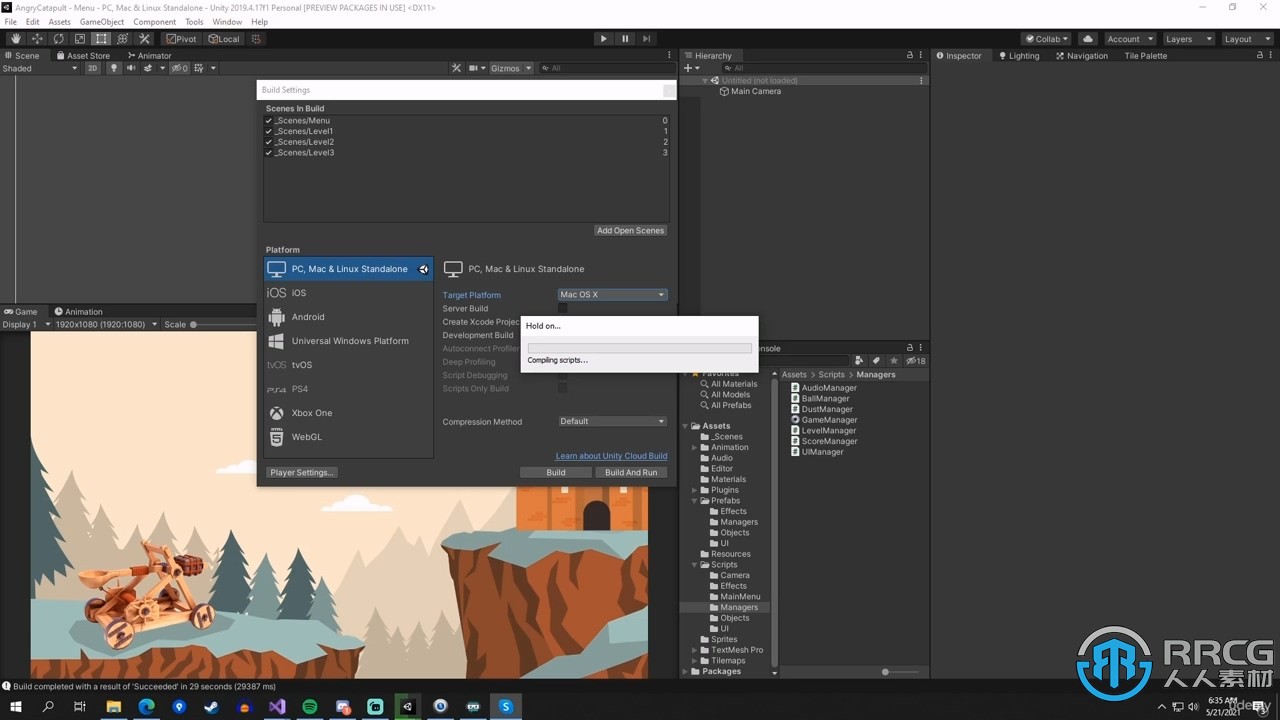
Task: Open the Collab dropdown
Action: pyautogui.click(x=1047, y=39)
